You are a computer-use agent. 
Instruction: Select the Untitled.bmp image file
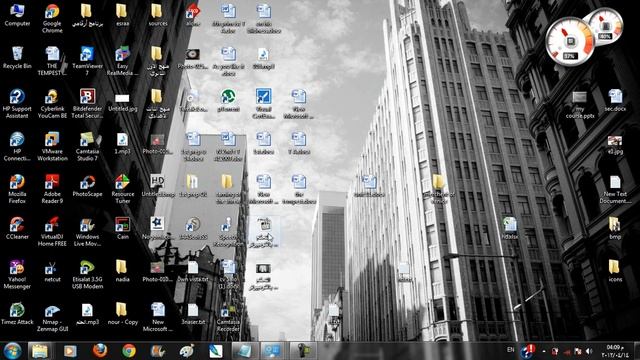tap(158, 186)
